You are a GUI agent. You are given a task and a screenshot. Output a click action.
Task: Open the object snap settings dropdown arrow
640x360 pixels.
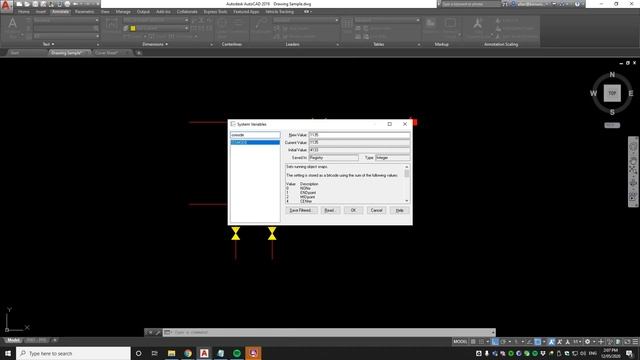(544, 342)
